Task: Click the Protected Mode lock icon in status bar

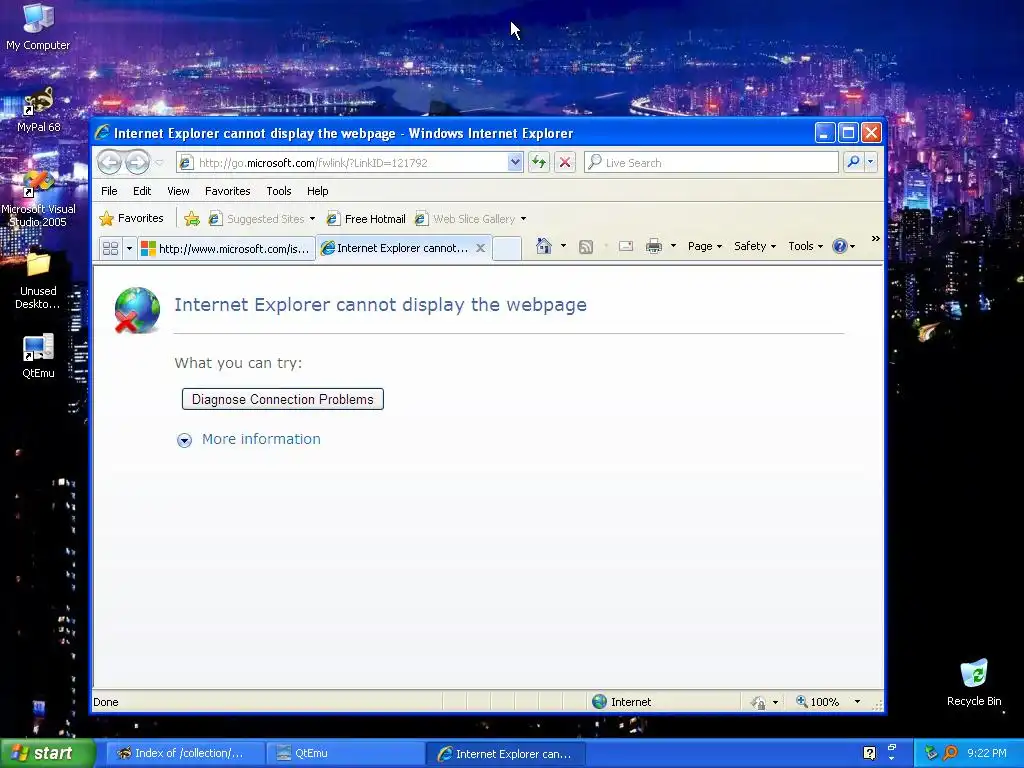Action: click(758, 702)
